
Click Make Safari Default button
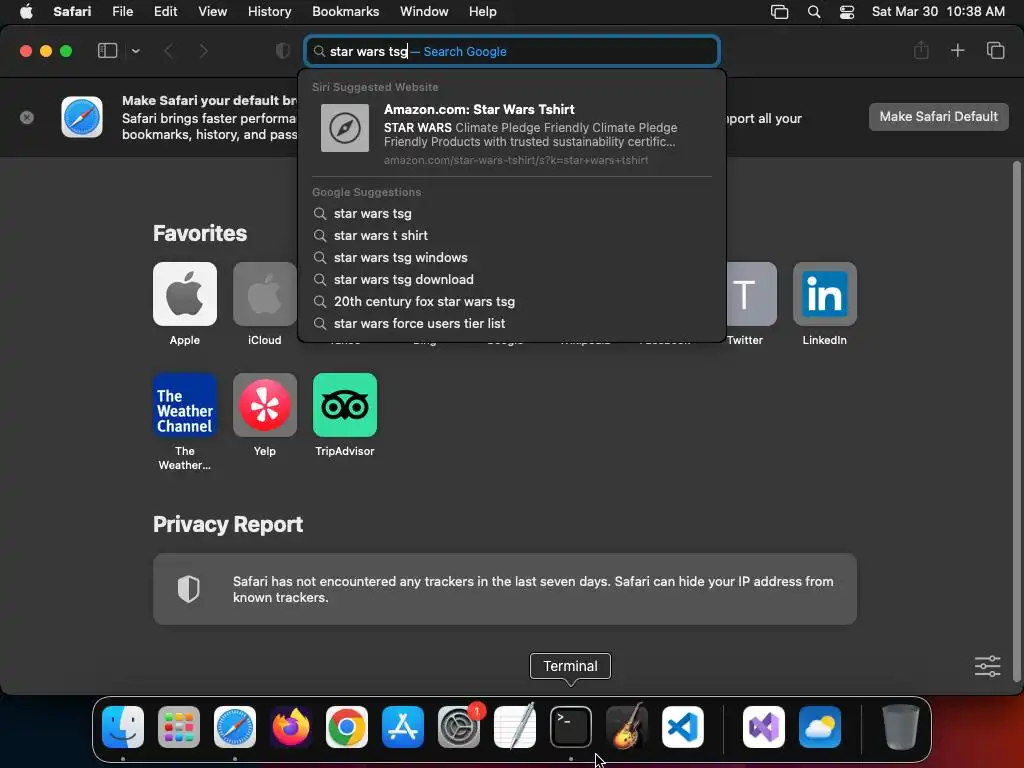pyautogui.click(x=938, y=116)
